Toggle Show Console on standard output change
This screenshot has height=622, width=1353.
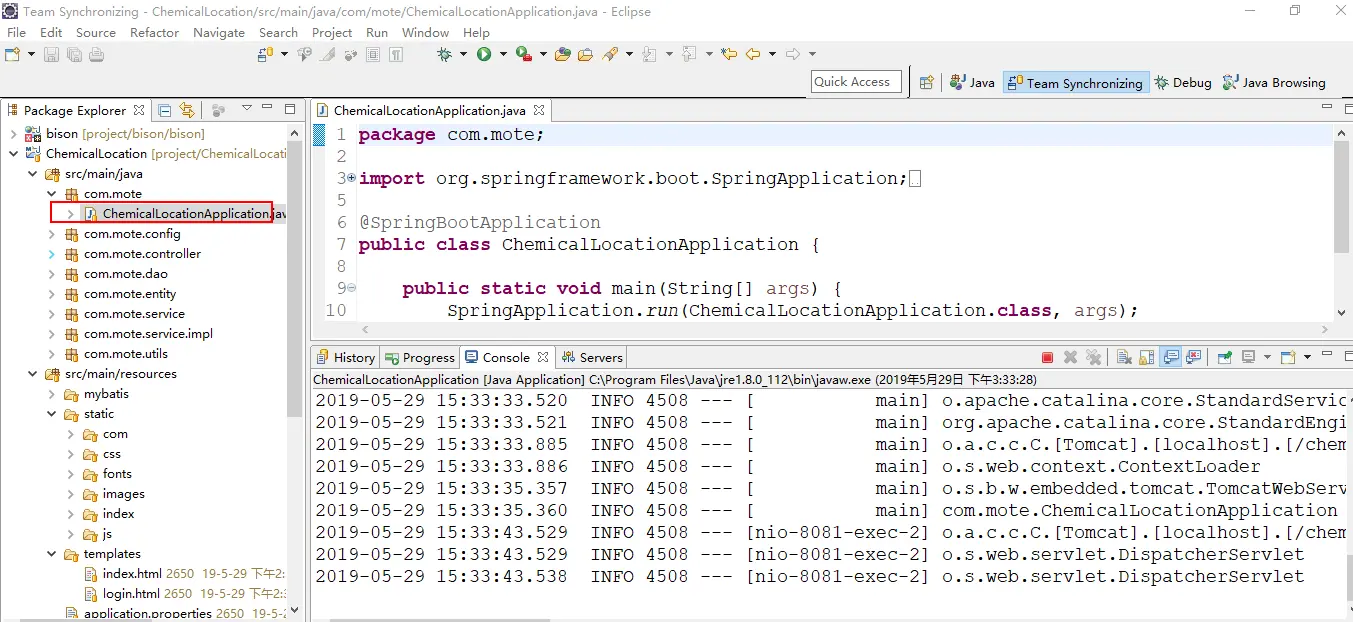pyautogui.click(x=1170, y=357)
